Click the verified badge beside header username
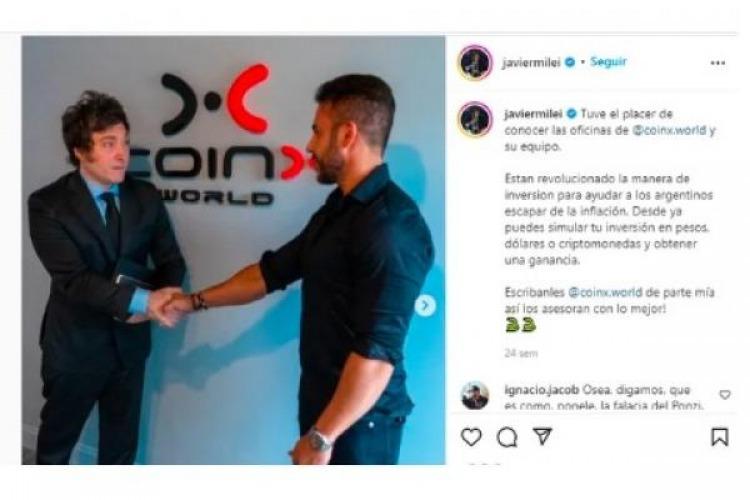Viewport: 750px width, 500px height. tap(570, 62)
